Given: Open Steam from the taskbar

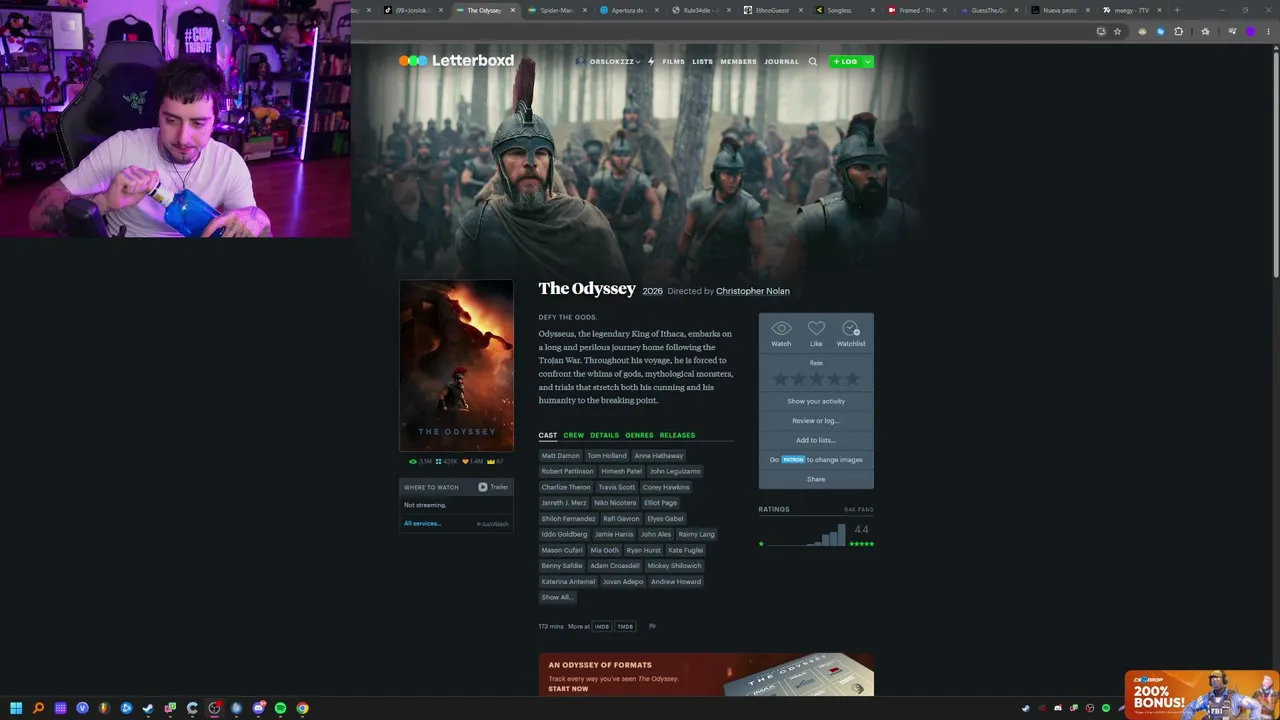Looking at the screenshot, I should point(148,708).
